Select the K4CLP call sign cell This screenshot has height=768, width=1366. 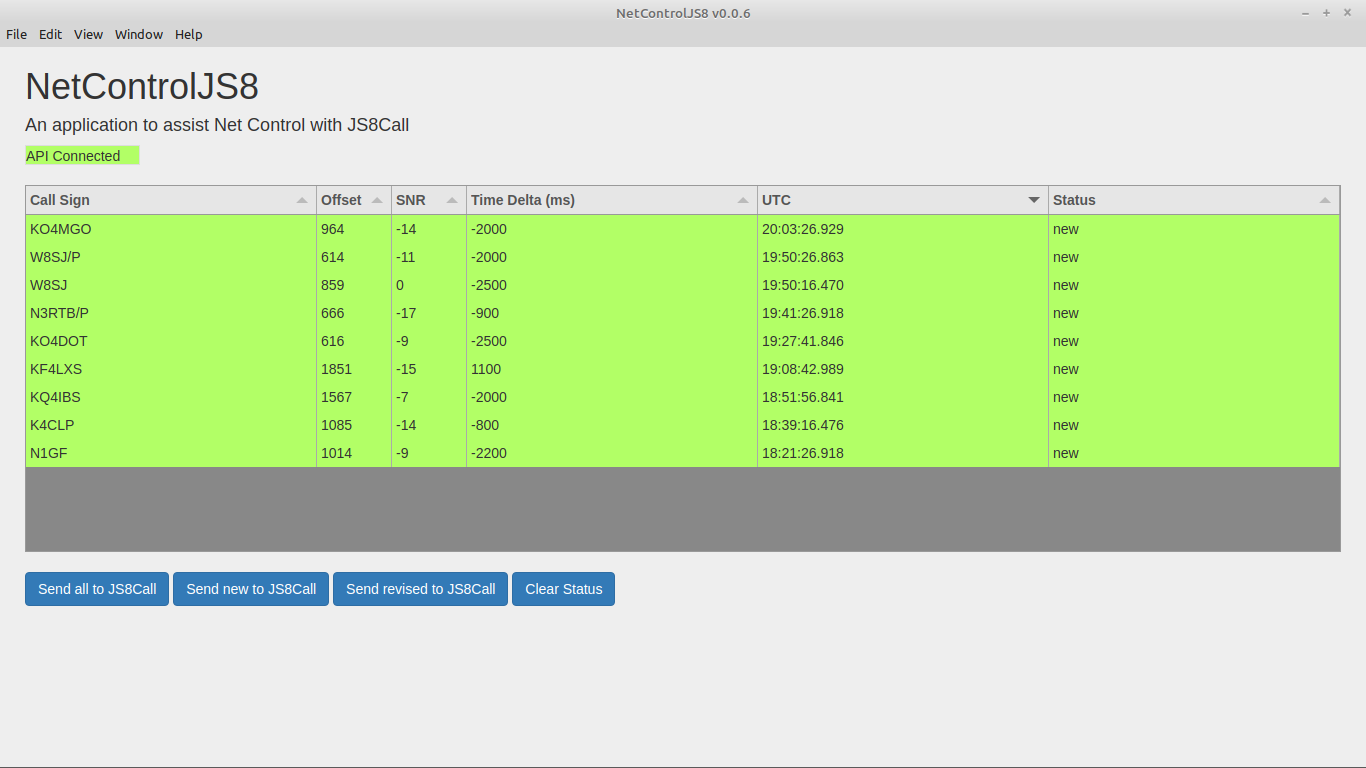(171, 425)
